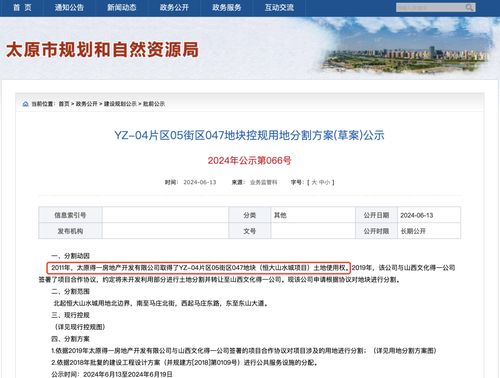
Task: Click the 公示时间 date range line
Action: coord(112,374)
